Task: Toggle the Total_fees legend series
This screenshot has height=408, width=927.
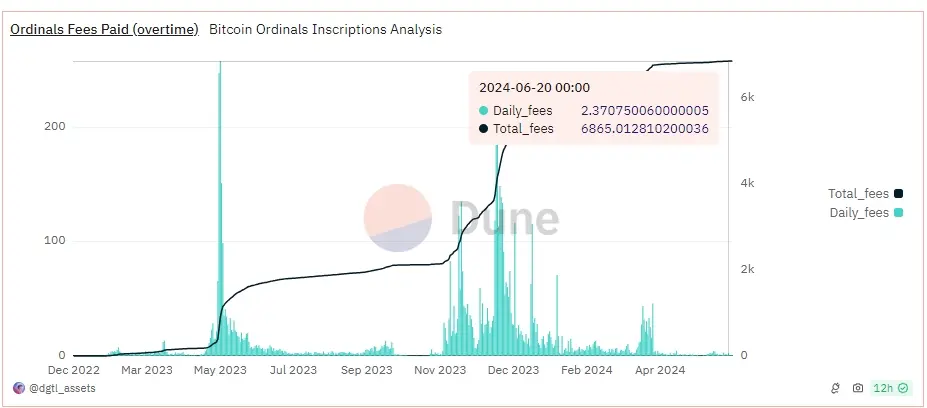Action: 858,194
